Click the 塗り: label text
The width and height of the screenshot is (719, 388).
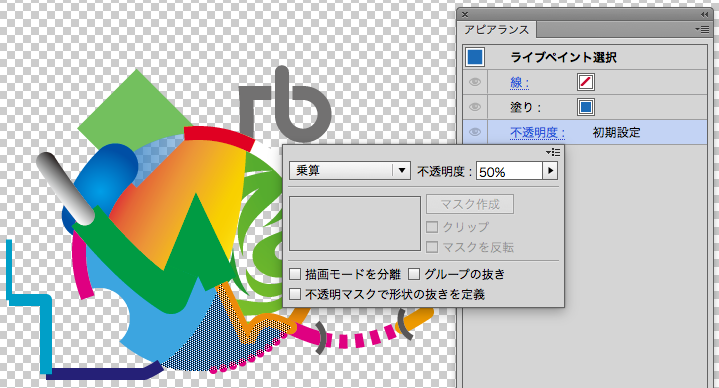526,107
